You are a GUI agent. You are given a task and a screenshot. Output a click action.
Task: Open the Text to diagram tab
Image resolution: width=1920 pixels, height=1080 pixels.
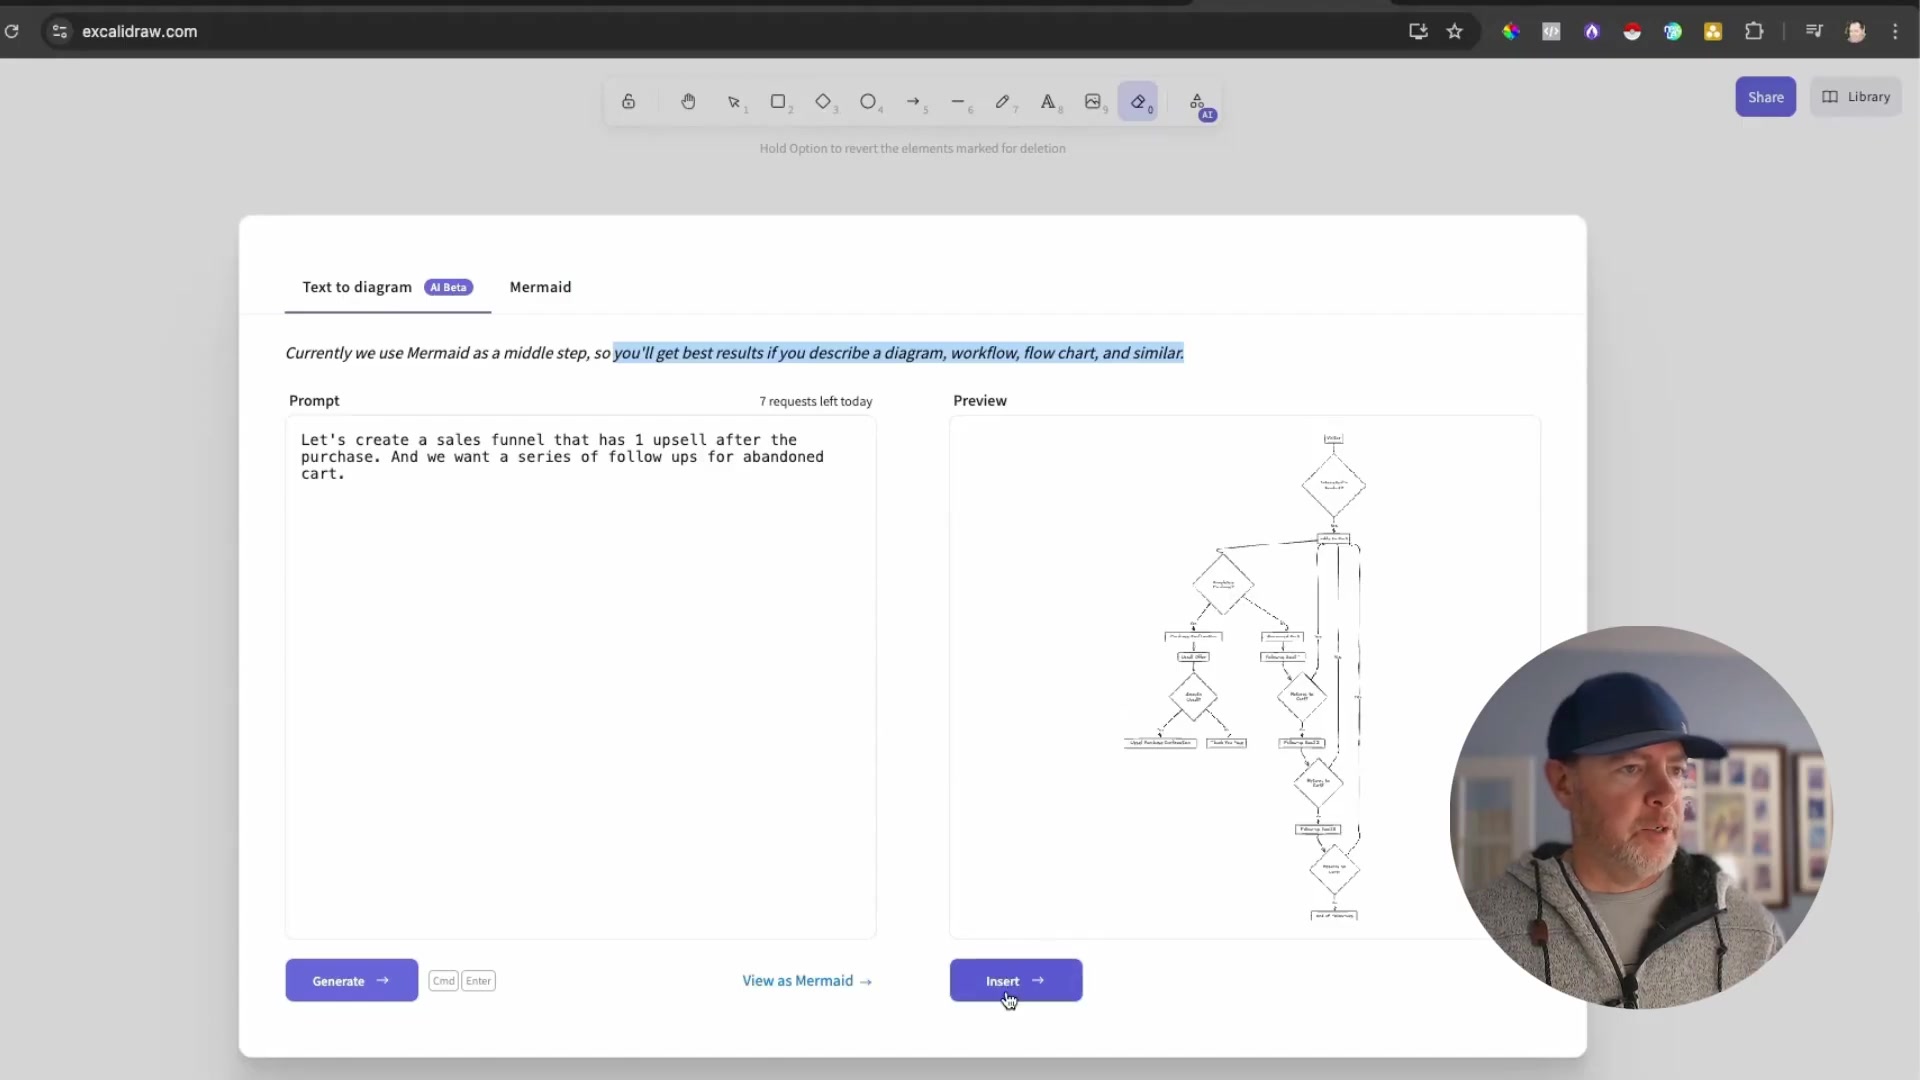[356, 287]
